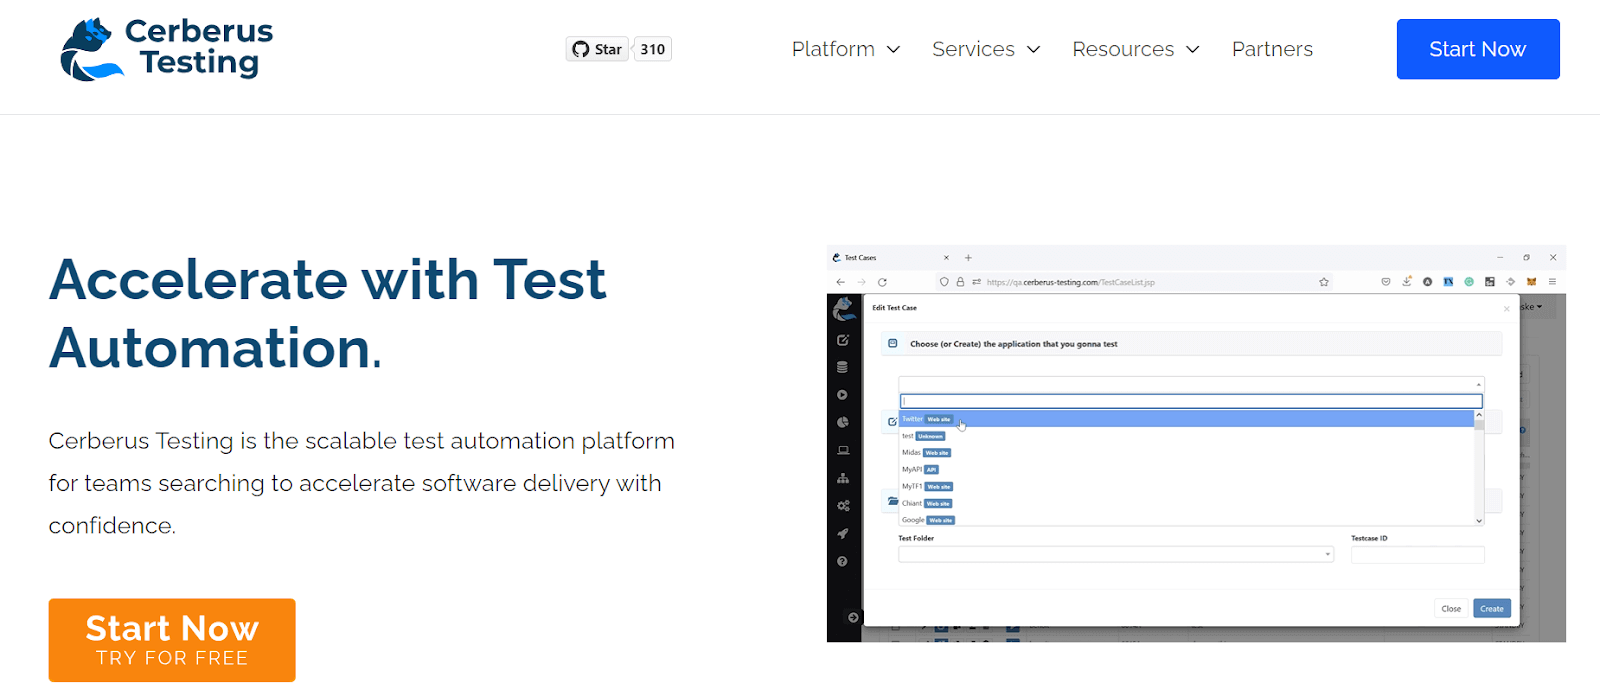Open the 310 stargazers count link
The height and width of the screenshot is (690, 1600).
coord(652,49)
